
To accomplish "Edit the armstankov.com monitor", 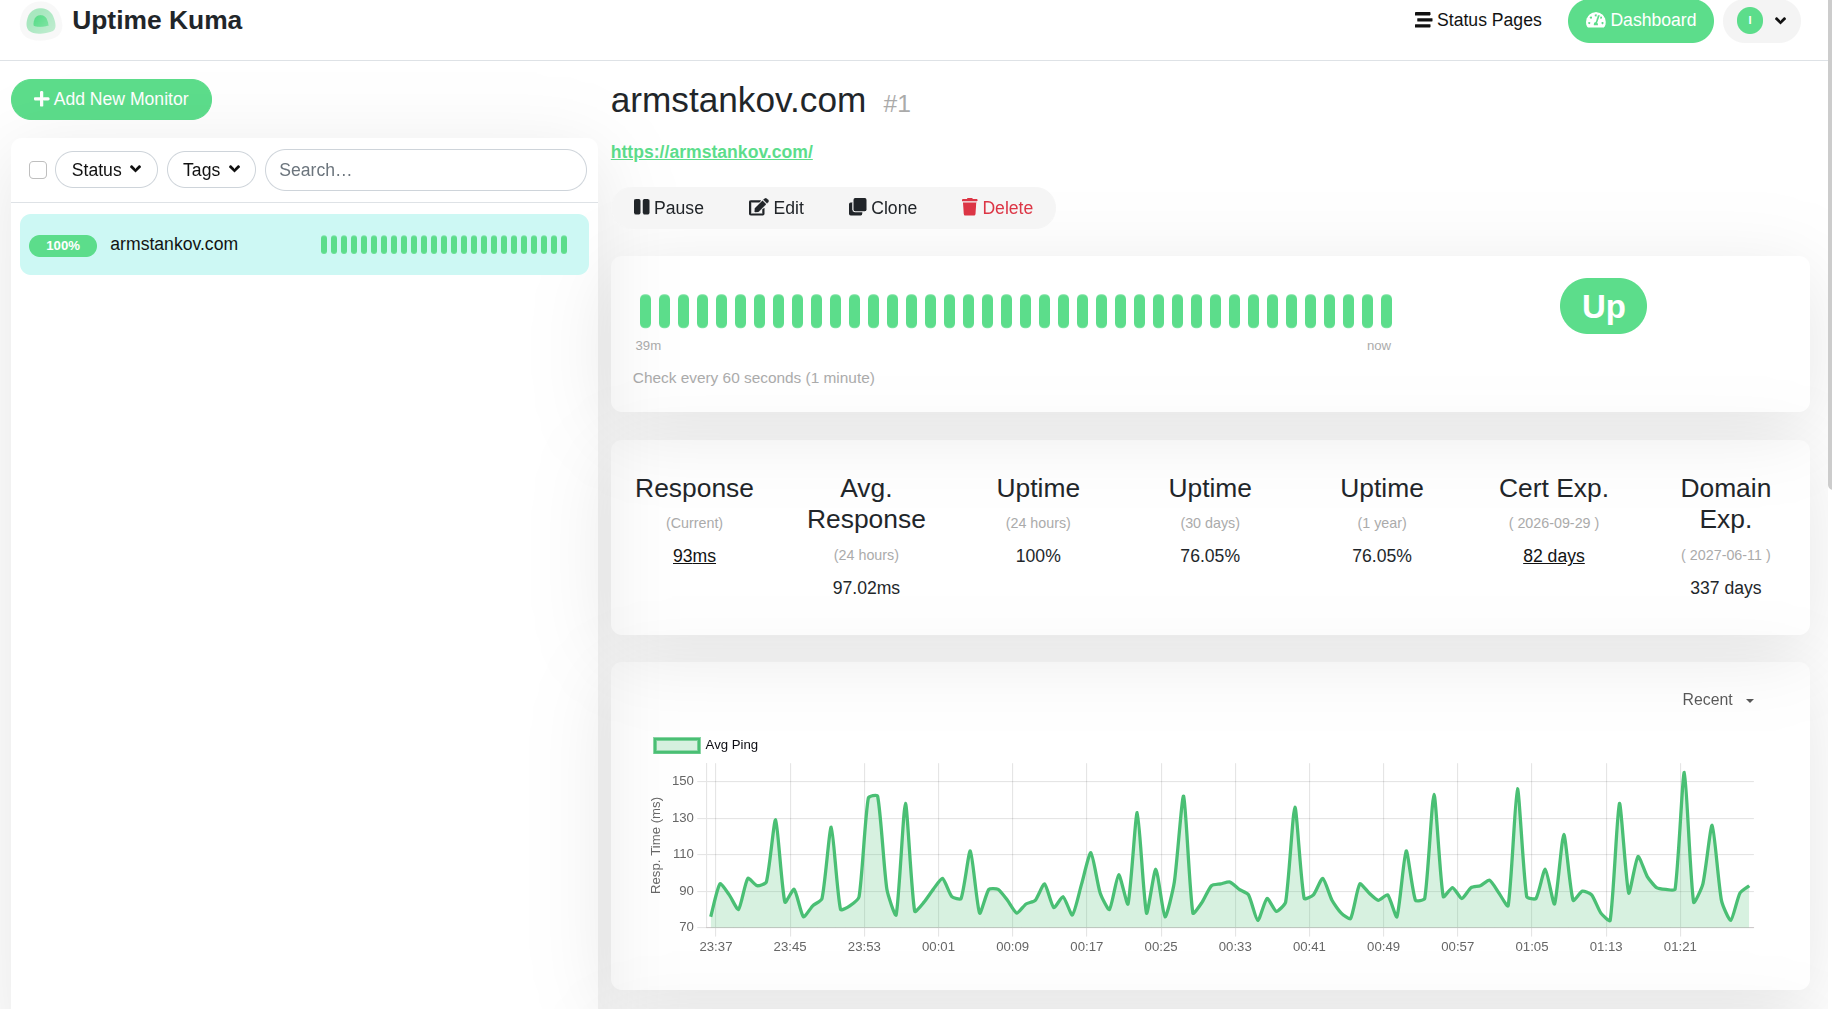I will click(777, 208).
